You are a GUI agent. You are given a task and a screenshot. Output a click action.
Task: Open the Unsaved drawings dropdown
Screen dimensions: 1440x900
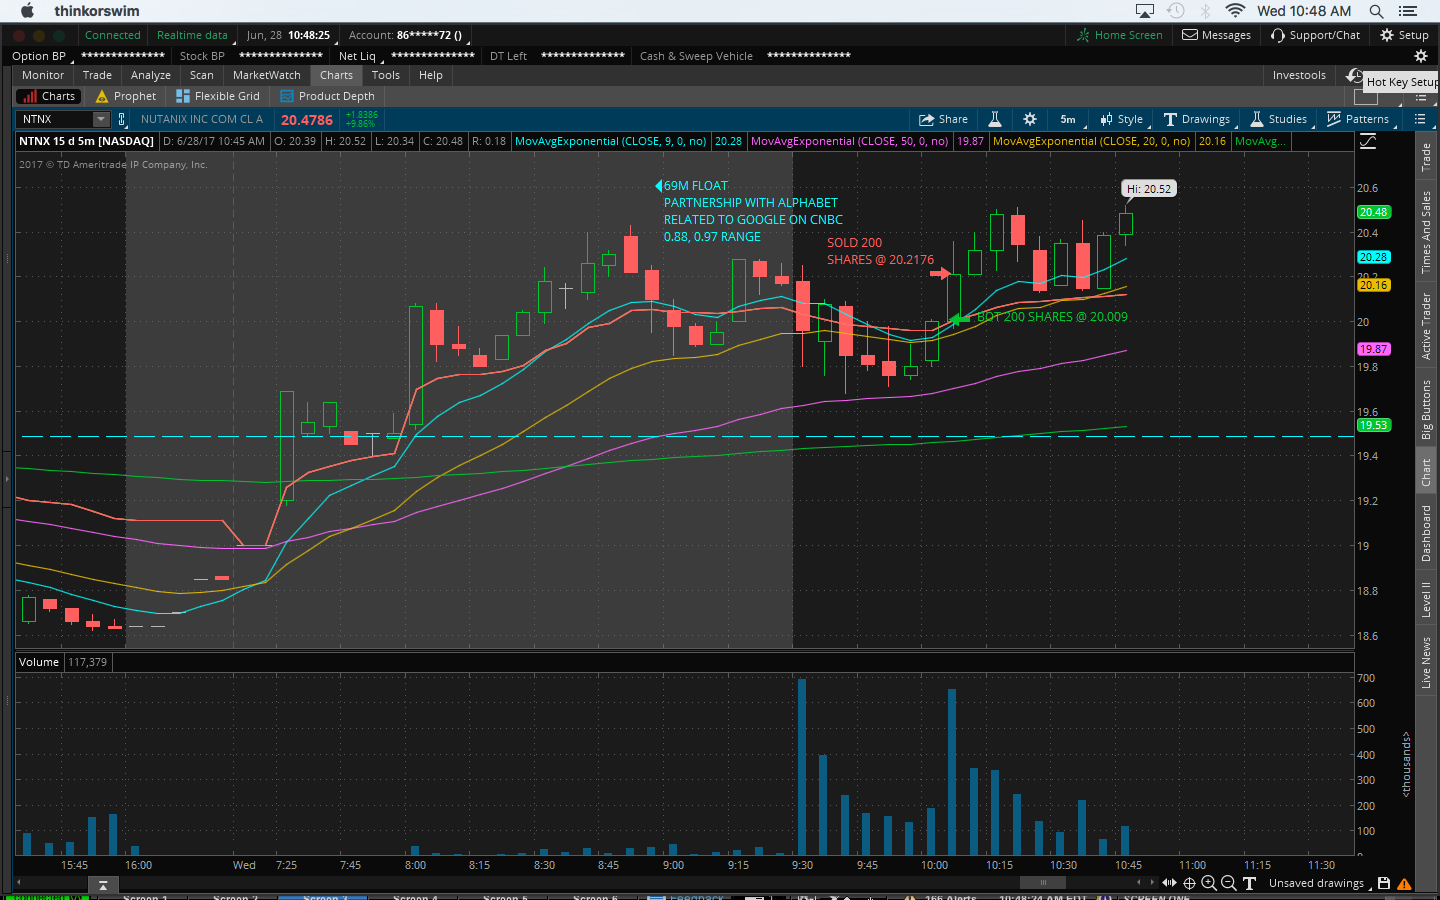(1320, 883)
